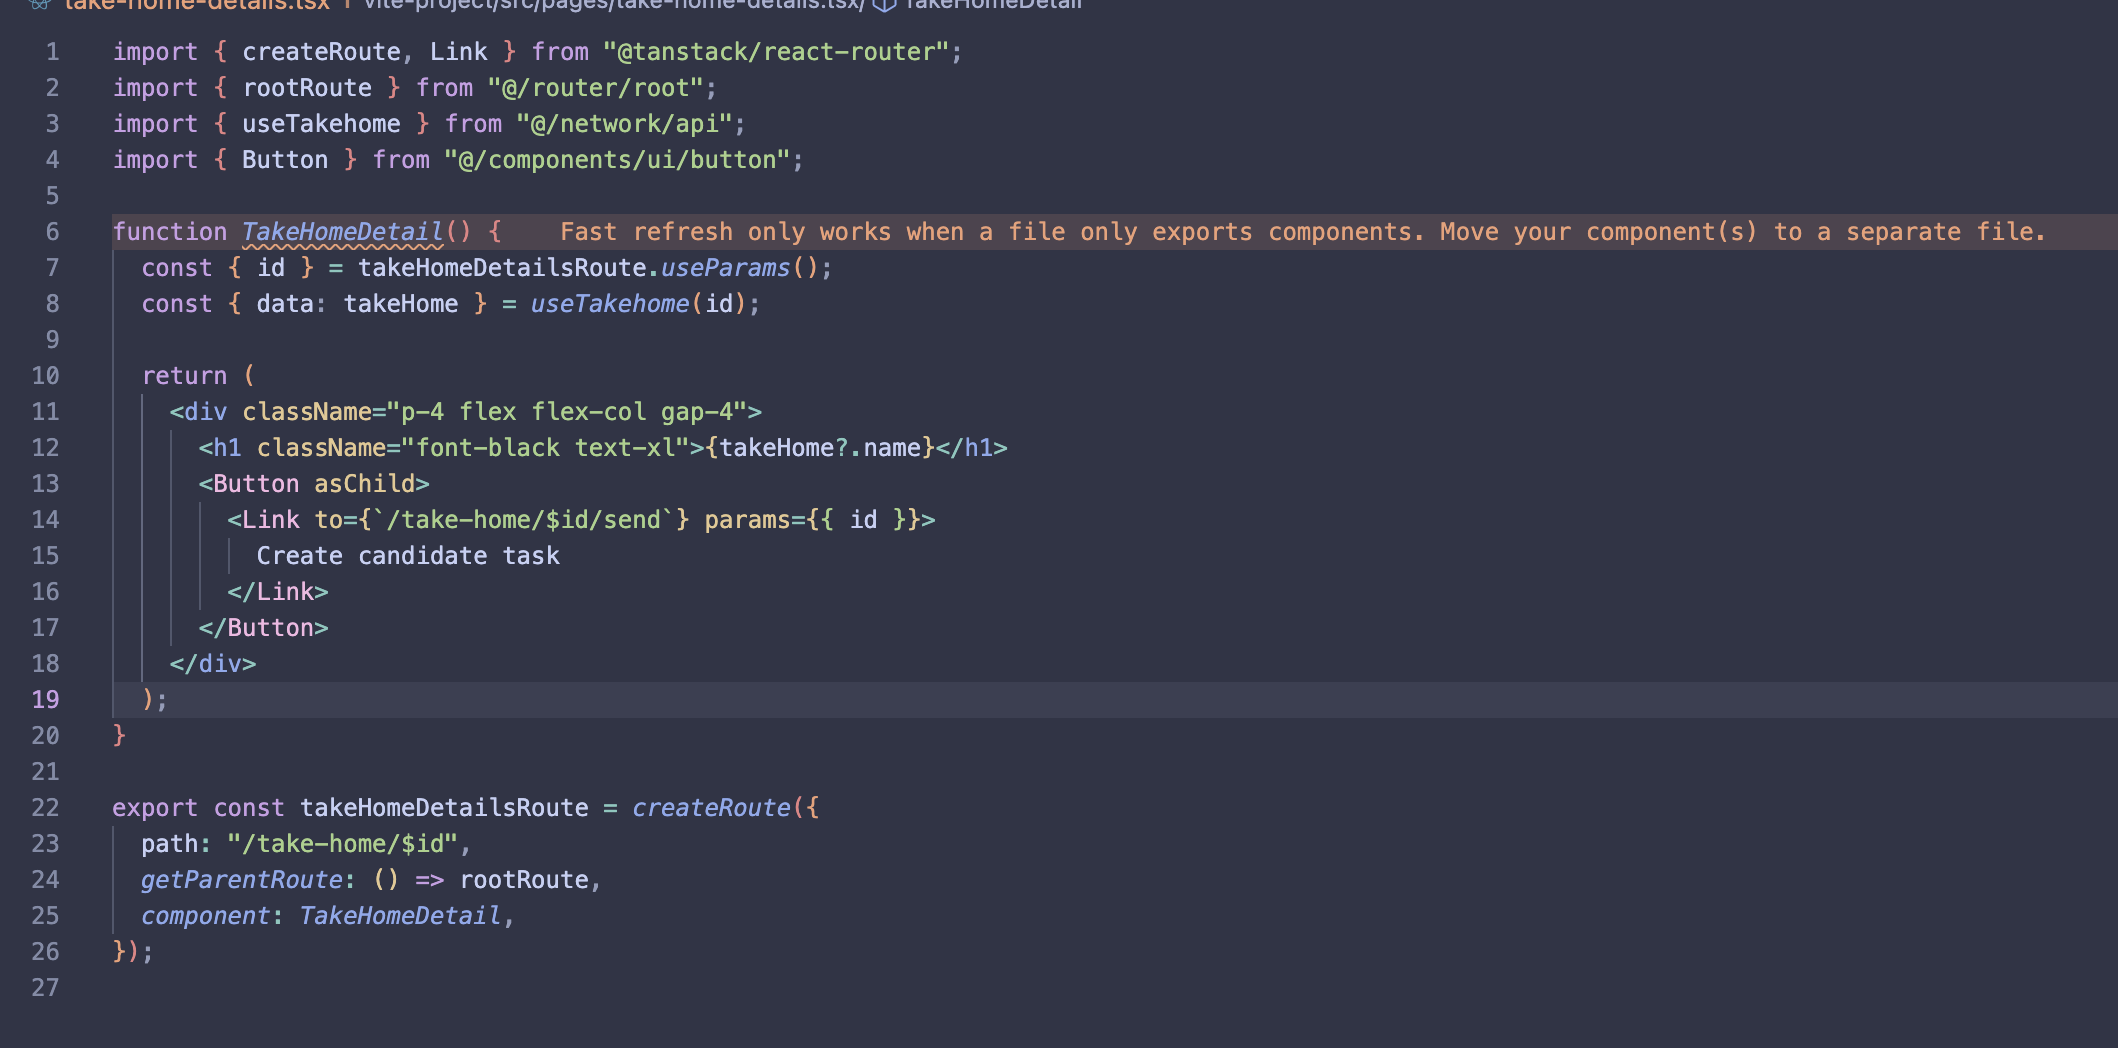Image resolution: width=2118 pixels, height=1048 pixels.
Task: Click takeHomeDetailsRoute on line 22
Action: 444,808
